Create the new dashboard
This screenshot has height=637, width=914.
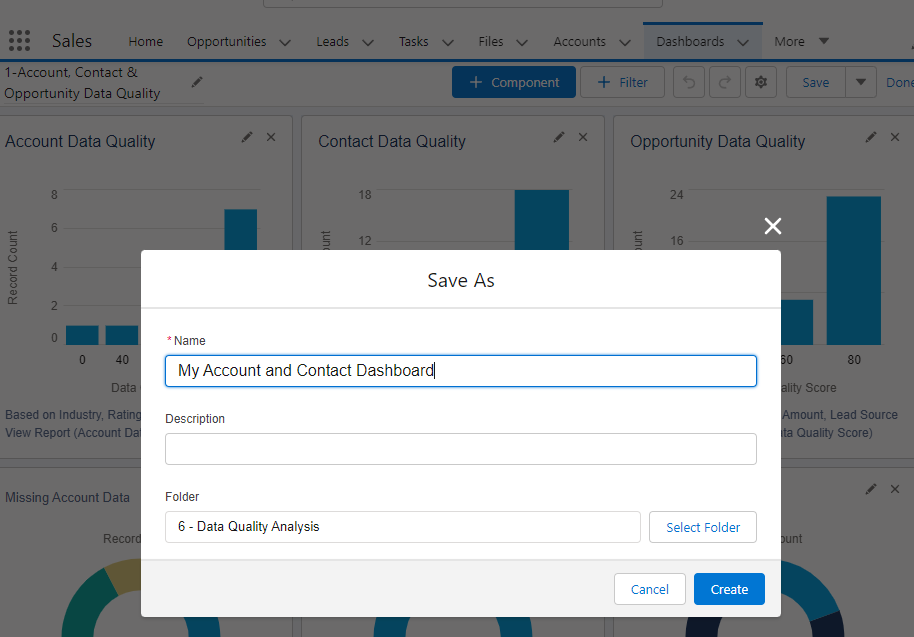[x=729, y=589]
